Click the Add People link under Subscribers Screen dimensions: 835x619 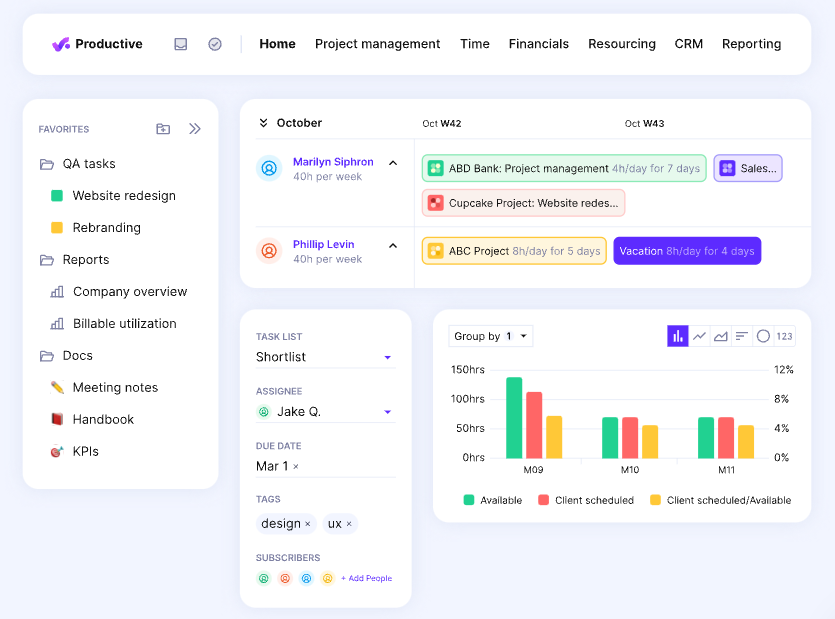coord(365,578)
